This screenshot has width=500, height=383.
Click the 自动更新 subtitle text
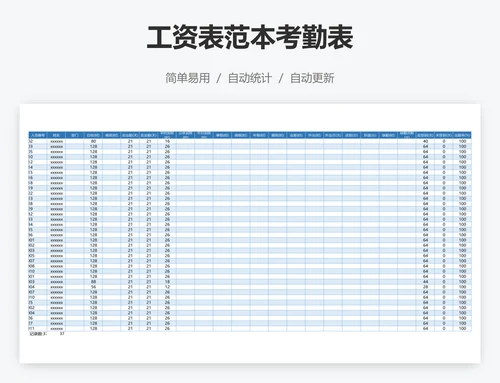[312, 78]
